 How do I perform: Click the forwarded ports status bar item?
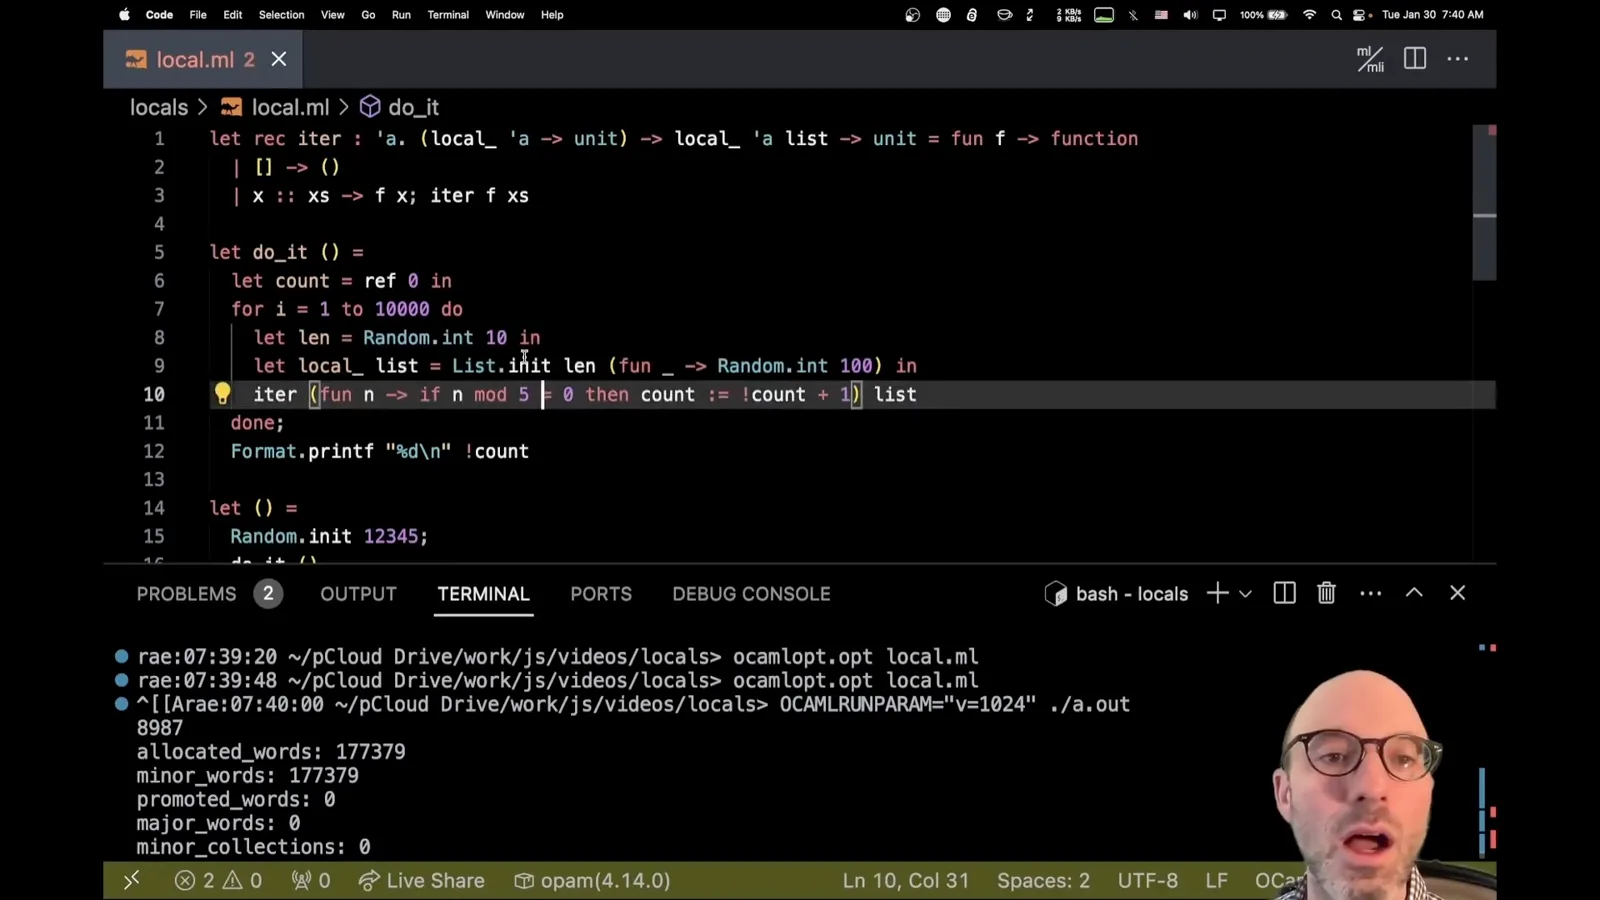(x=310, y=880)
